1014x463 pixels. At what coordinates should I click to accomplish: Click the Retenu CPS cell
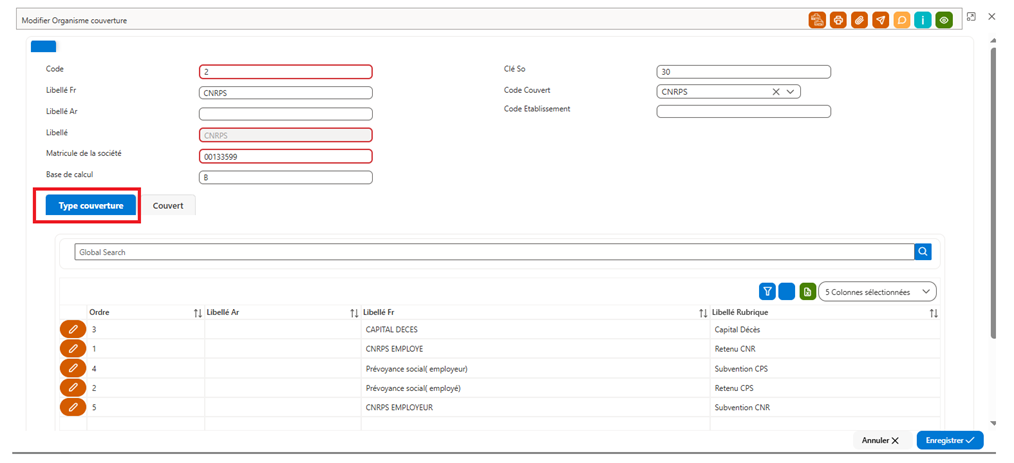[x=825, y=388]
